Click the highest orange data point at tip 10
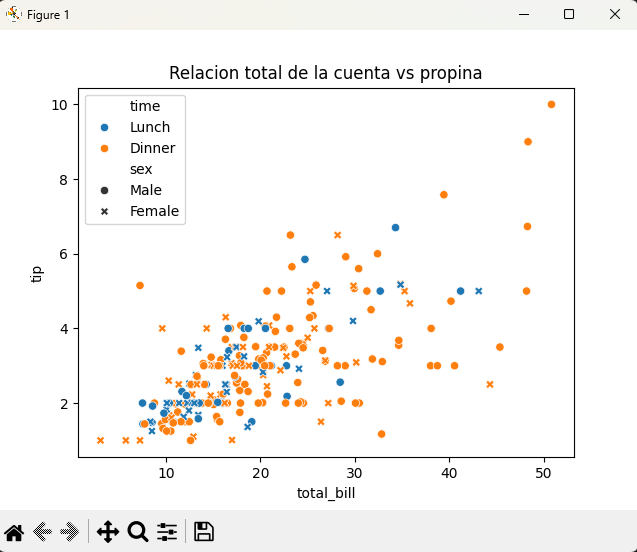Viewport: 637px width, 552px height. [551, 105]
